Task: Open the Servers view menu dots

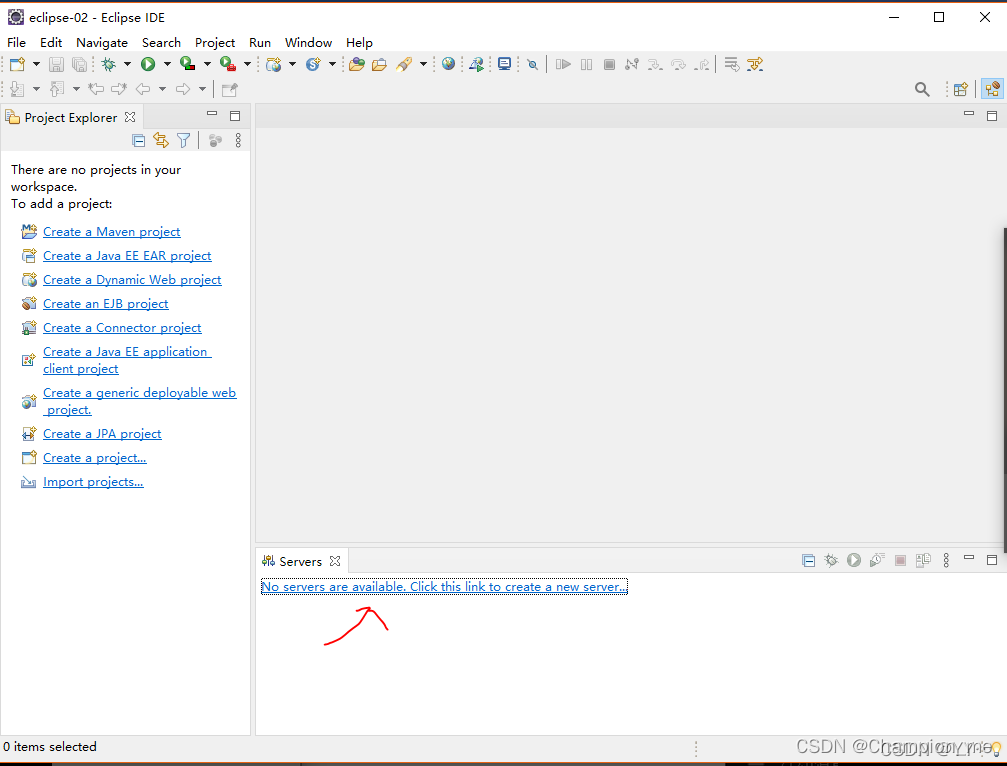Action: click(946, 561)
